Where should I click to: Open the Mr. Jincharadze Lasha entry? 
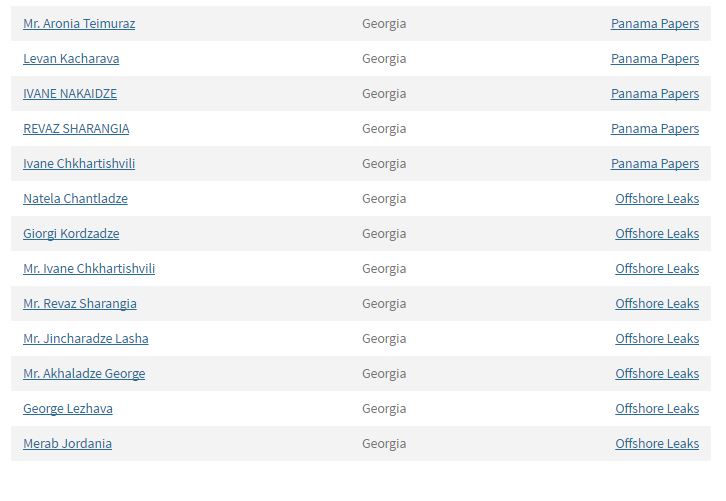[x=86, y=339]
